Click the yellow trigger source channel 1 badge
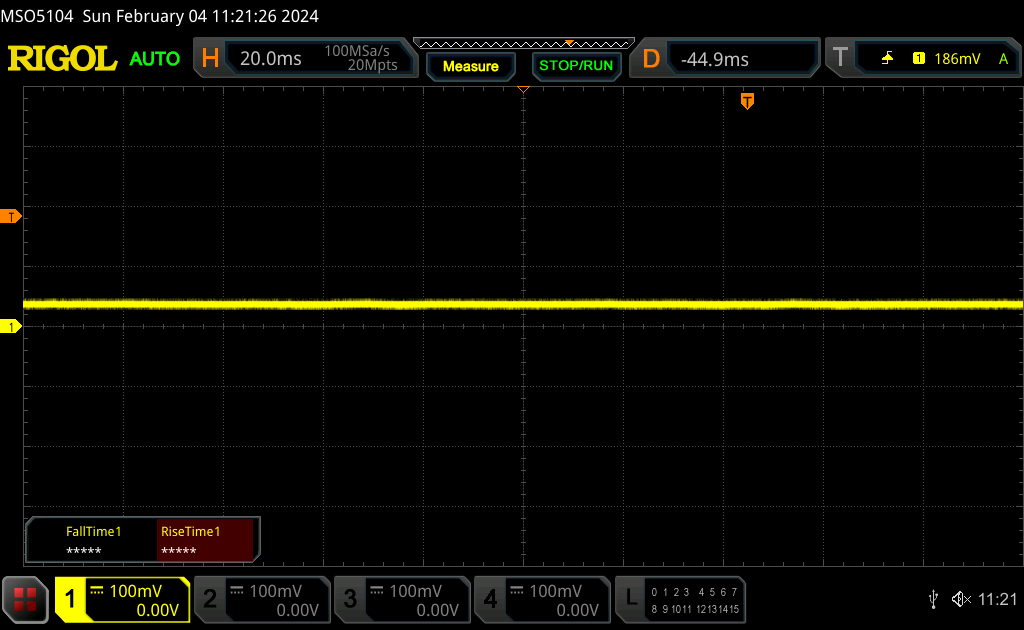Image resolution: width=1024 pixels, height=630 pixels. [x=918, y=59]
